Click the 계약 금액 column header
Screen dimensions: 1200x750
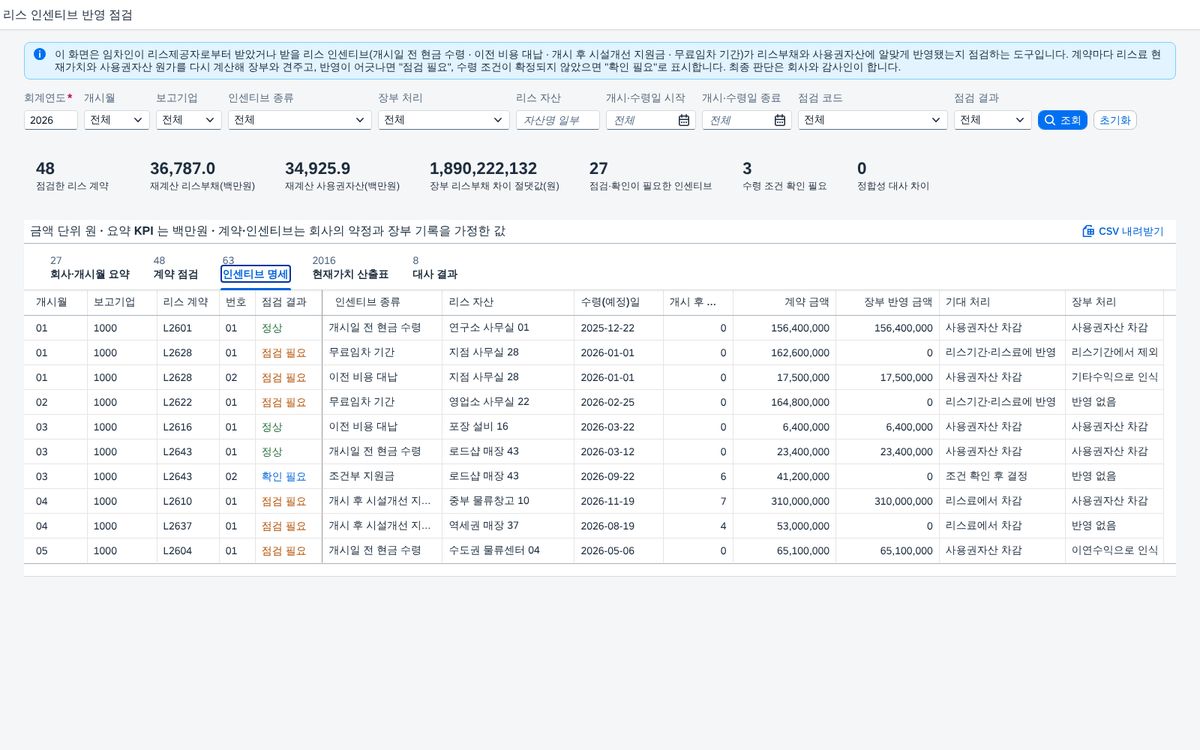point(785,302)
